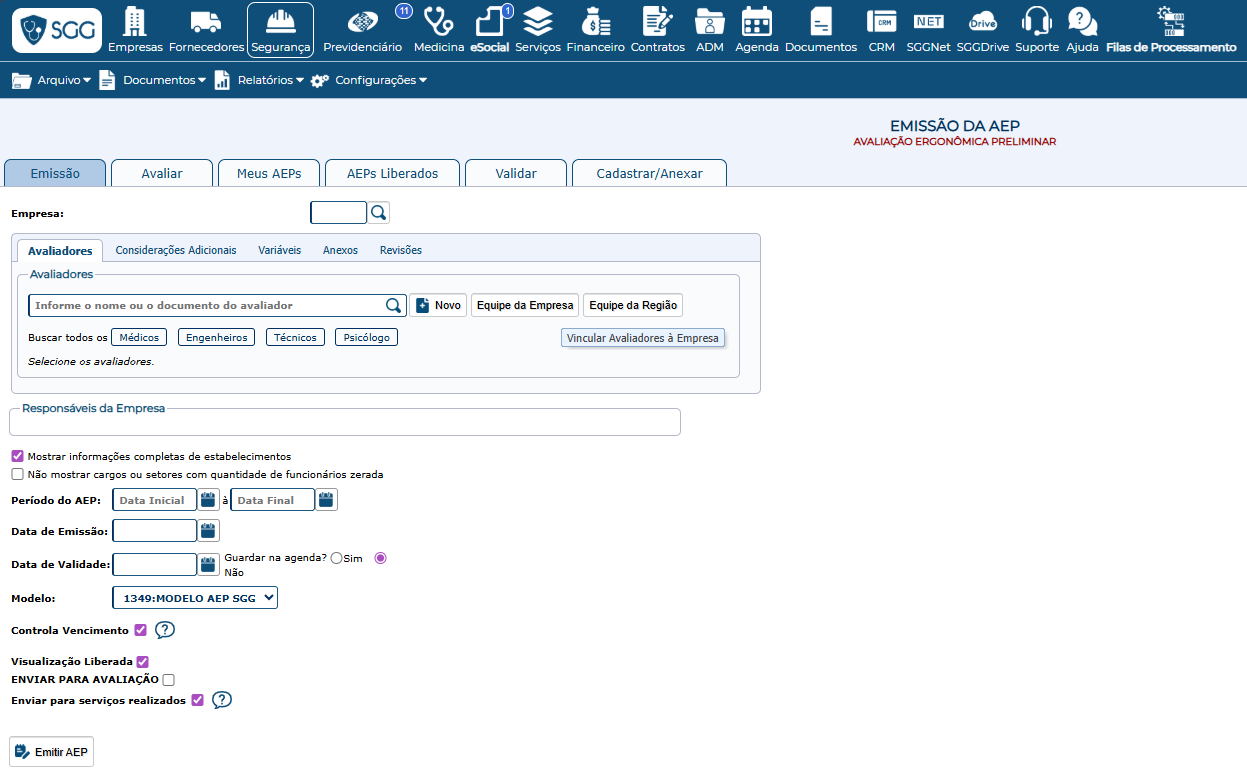Select Sim for Guardar na agenda
This screenshot has width=1247, height=775.
click(x=336, y=558)
